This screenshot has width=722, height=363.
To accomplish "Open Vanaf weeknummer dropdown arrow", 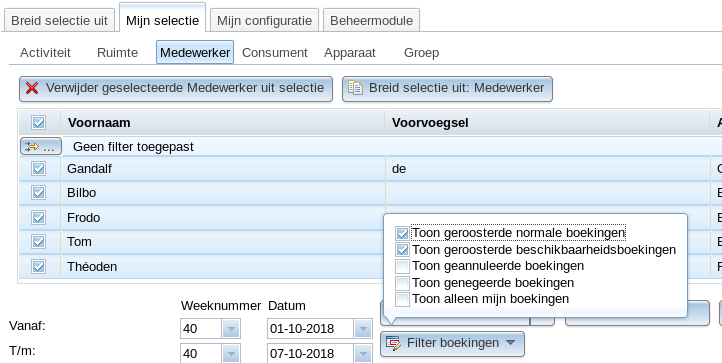I will (x=231, y=329).
